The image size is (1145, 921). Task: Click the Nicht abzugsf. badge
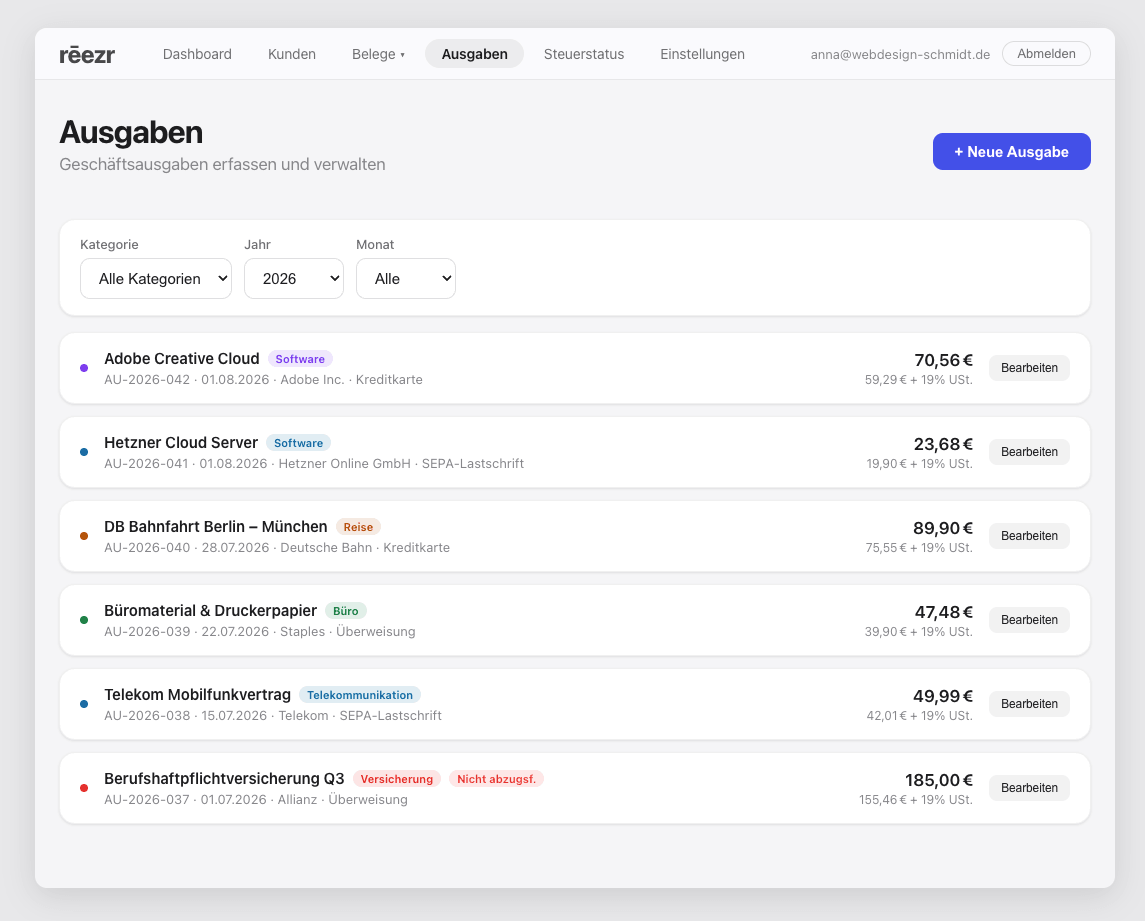(x=497, y=779)
